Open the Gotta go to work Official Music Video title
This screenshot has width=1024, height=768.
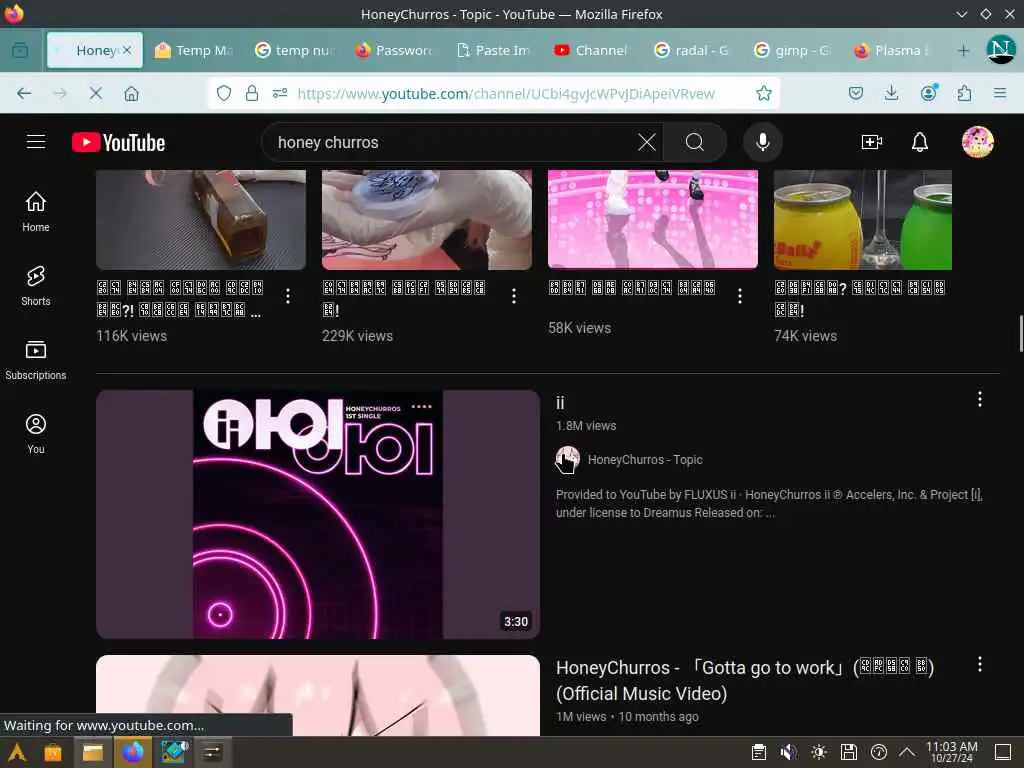point(745,680)
